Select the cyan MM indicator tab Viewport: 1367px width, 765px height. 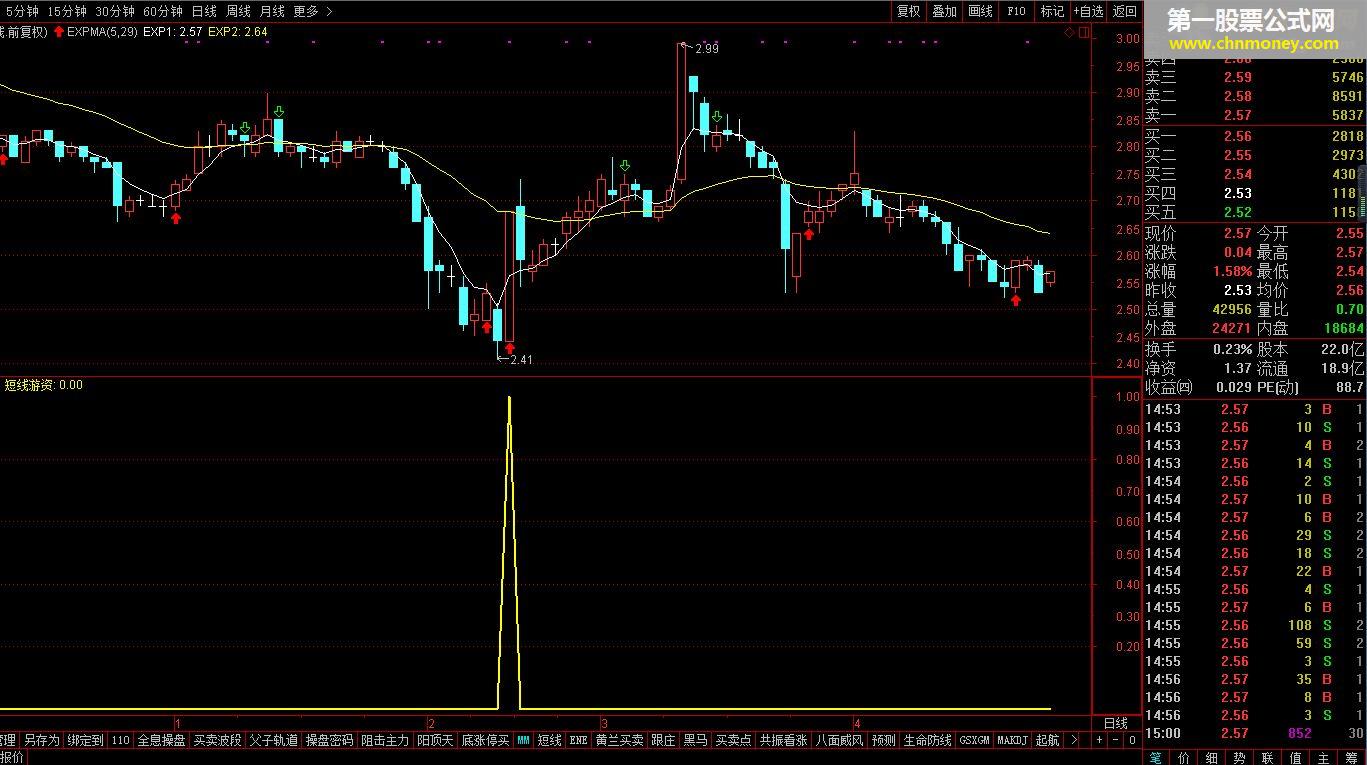523,741
